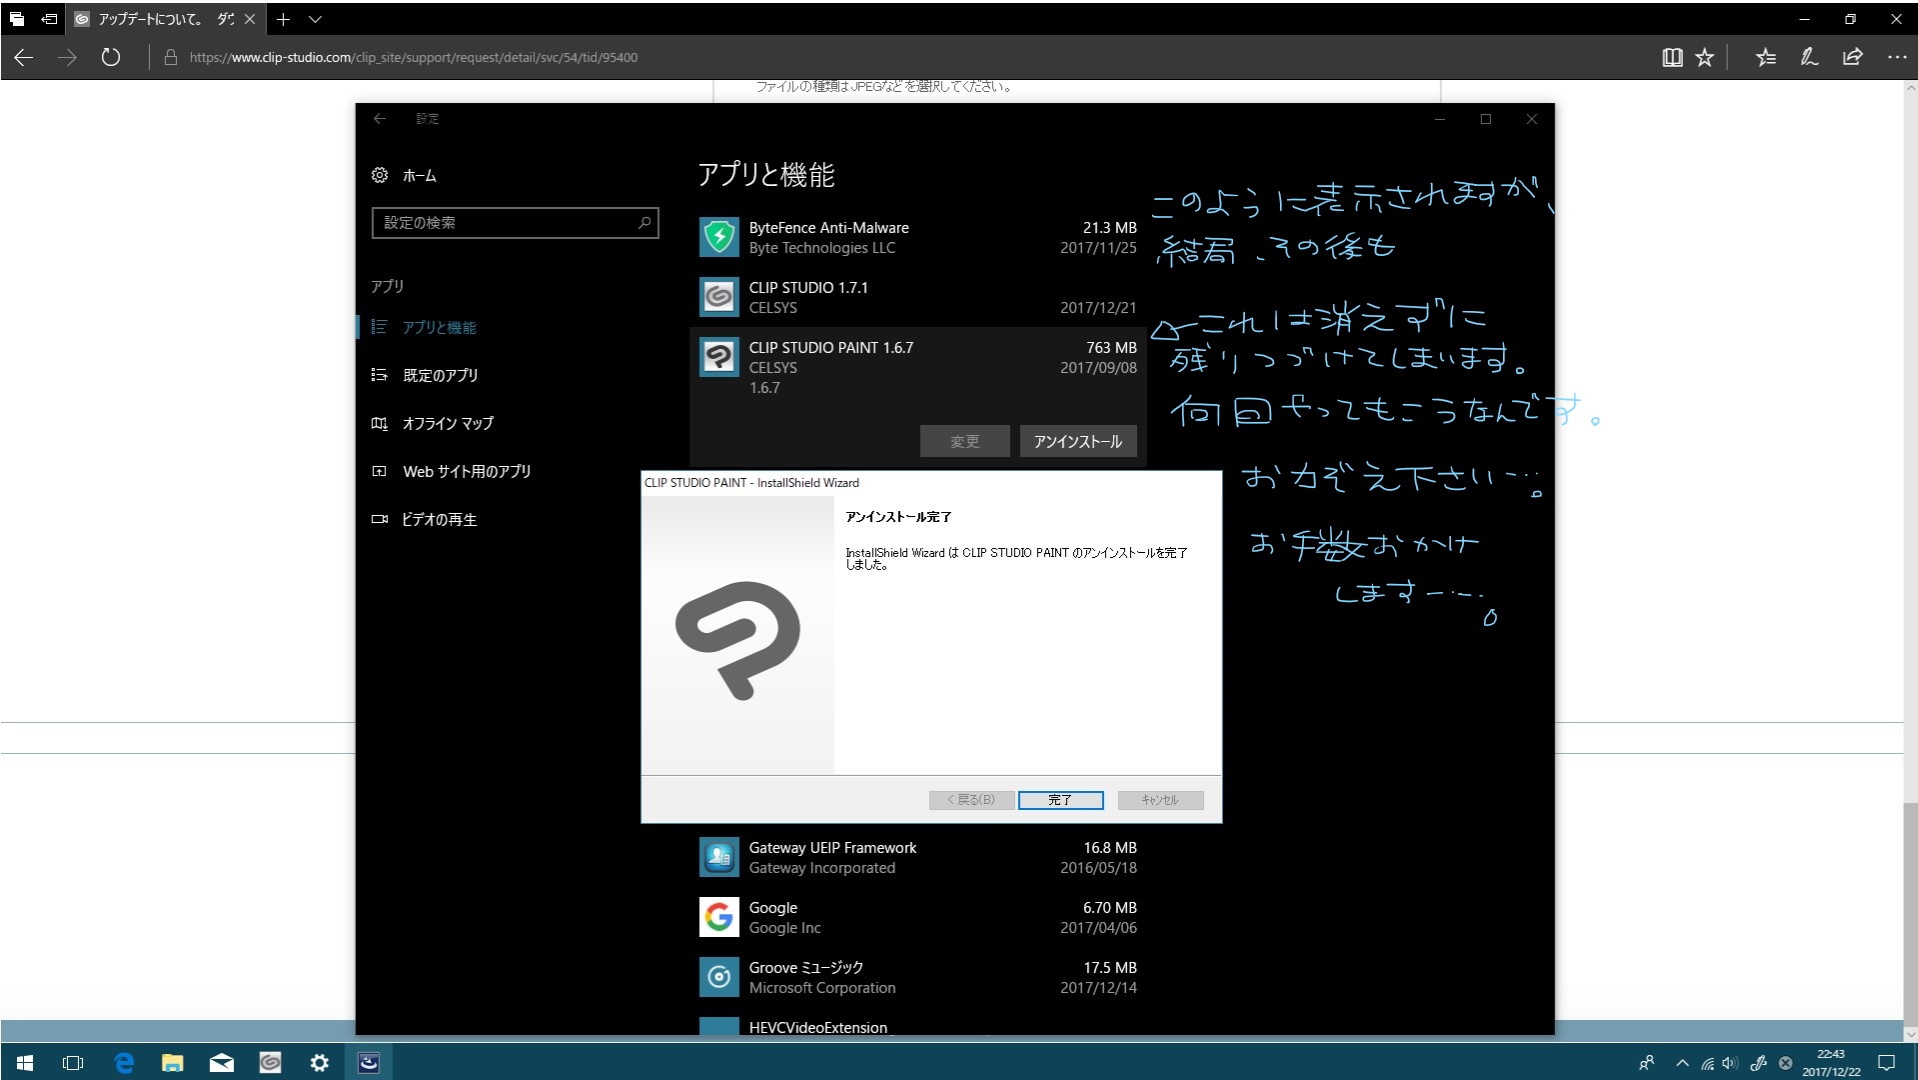Select the Gateway UEIP Framework entry
1918x1080 pixels.
click(x=918, y=857)
